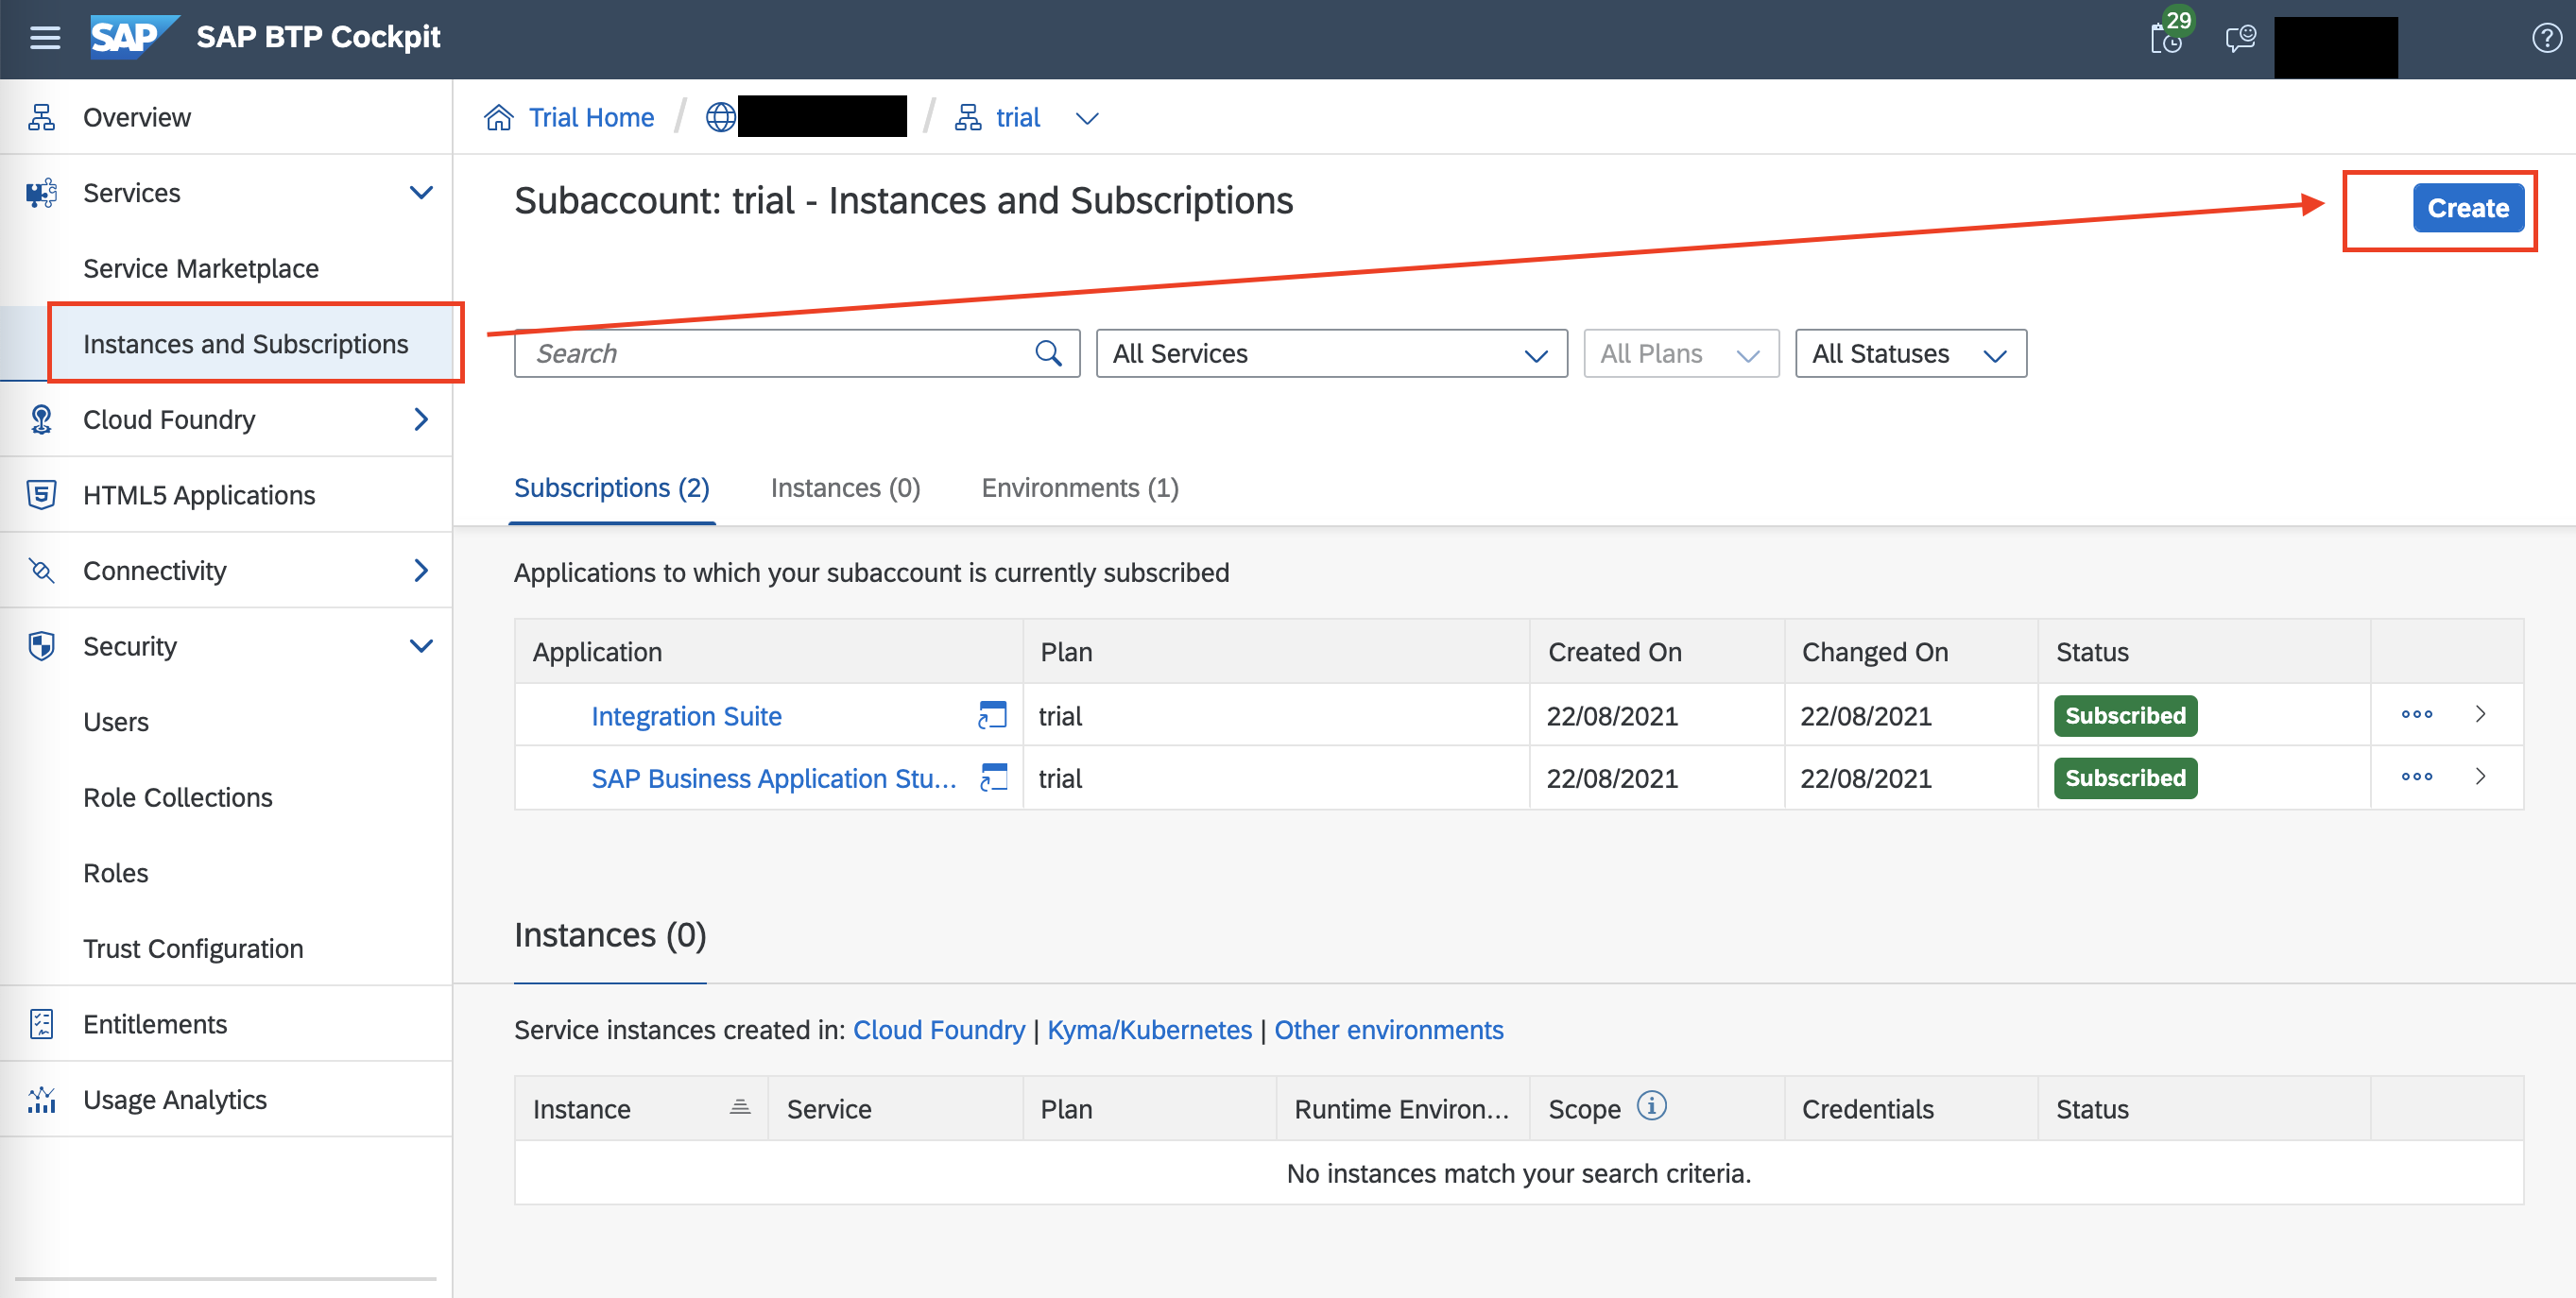The width and height of the screenshot is (2576, 1298).
Task: Expand the trial breadcrumb dropdown arrow
Action: click(x=1087, y=118)
